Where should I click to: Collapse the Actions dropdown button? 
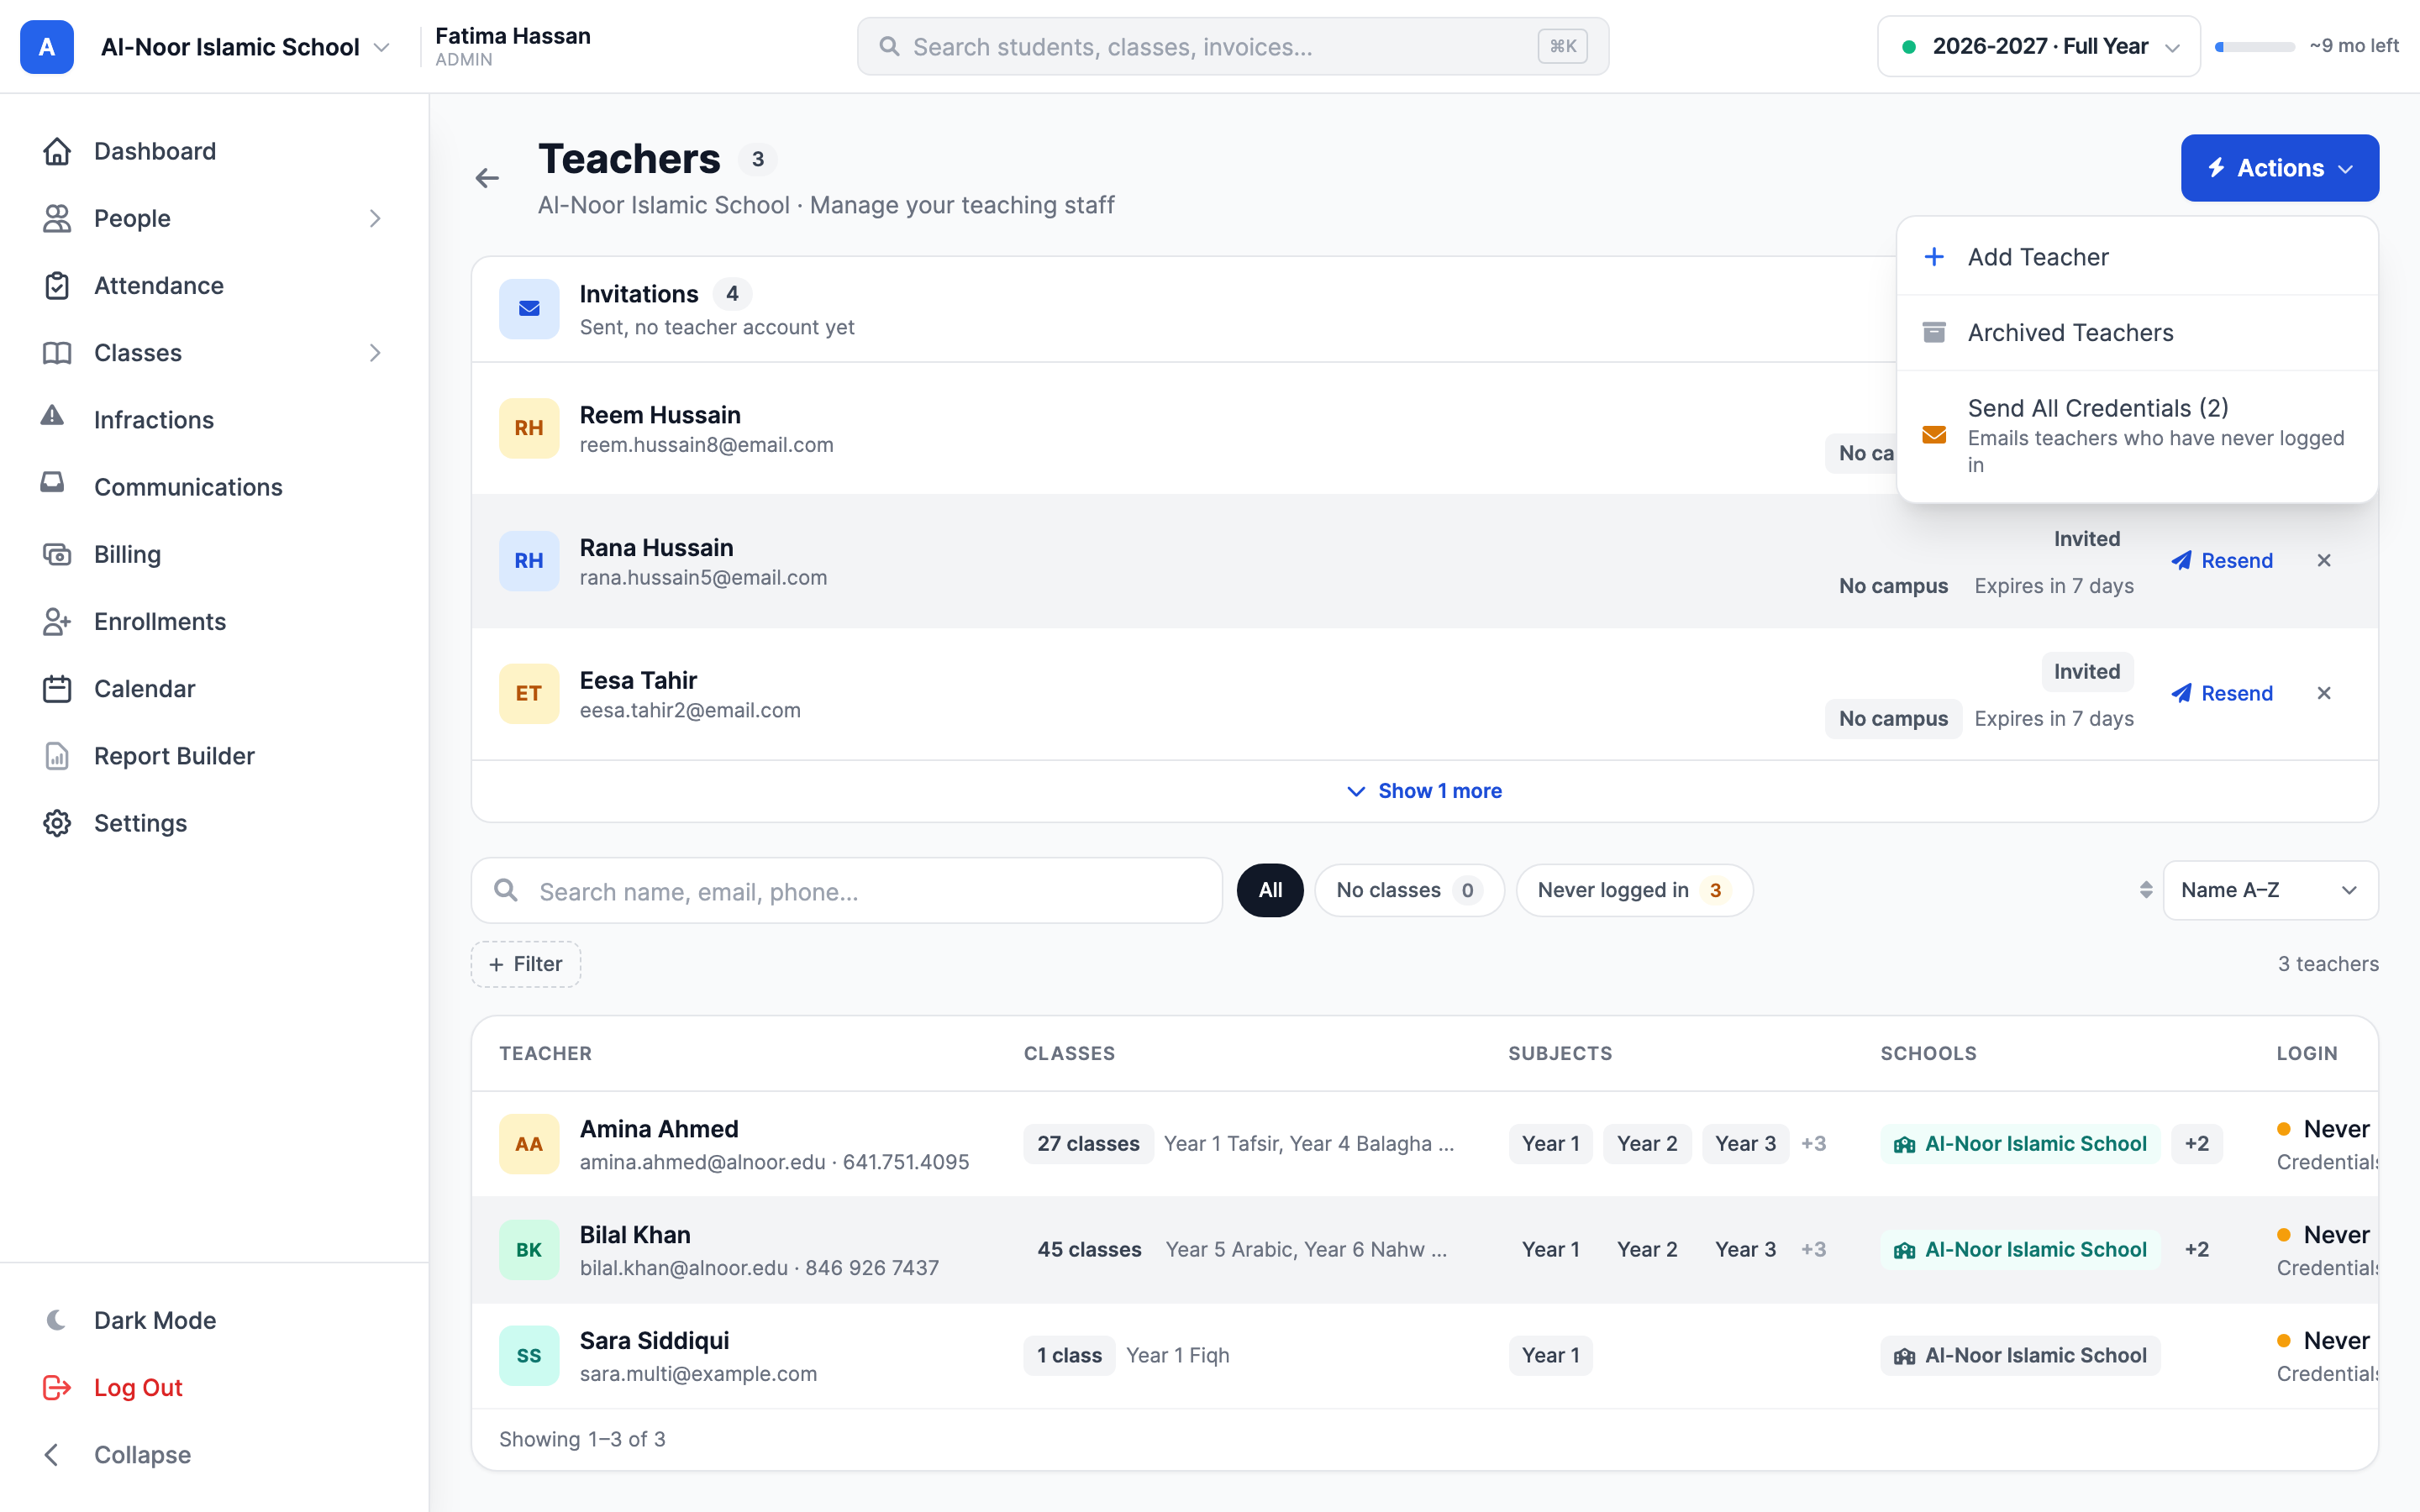[x=2280, y=168]
